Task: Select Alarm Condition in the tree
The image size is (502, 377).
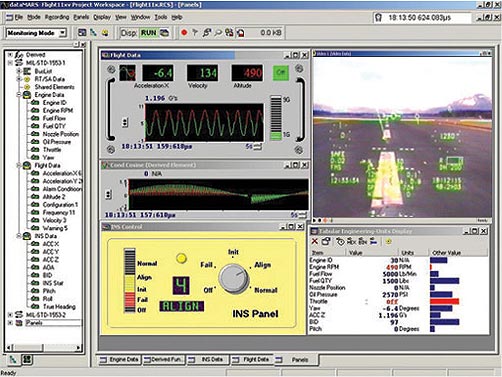Action: coord(62,189)
